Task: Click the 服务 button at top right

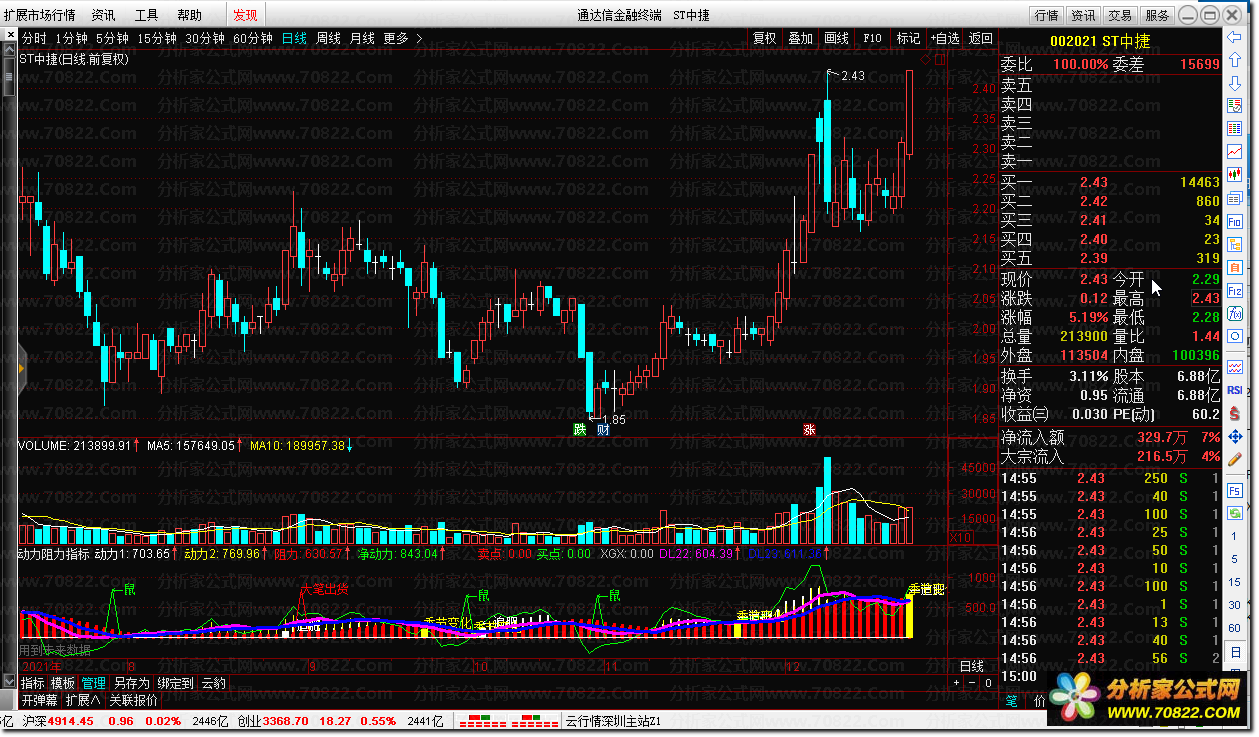Action: pyautogui.click(x=1157, y=15)
